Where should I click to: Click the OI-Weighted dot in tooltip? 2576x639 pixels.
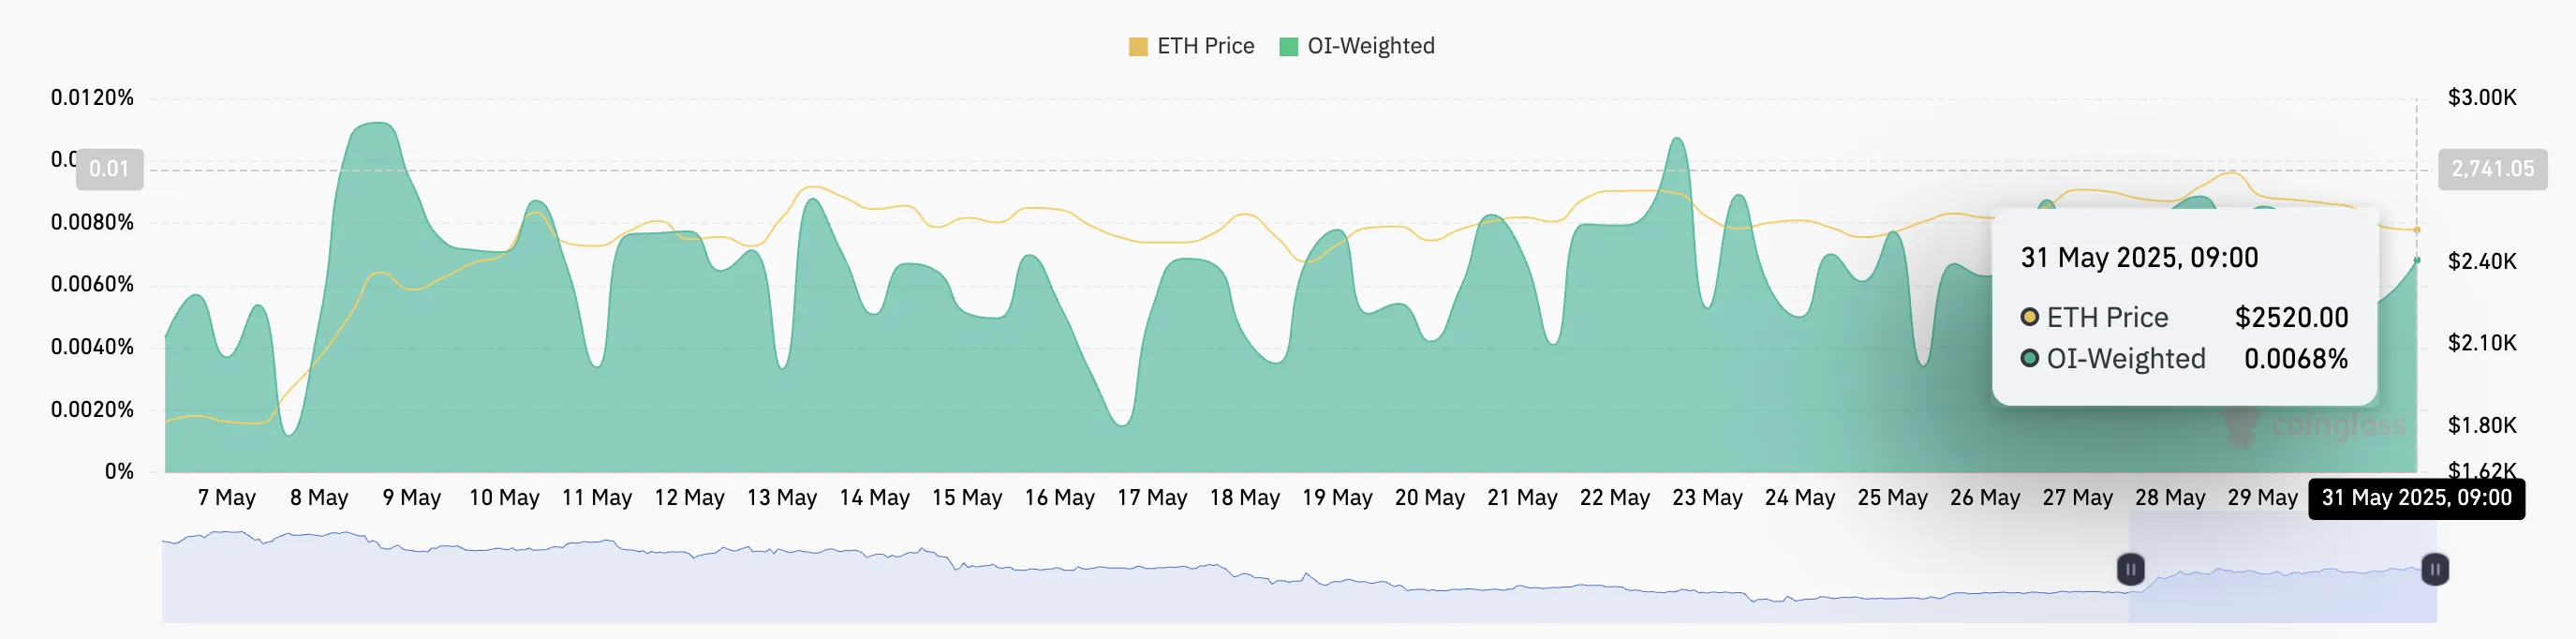pos(2029,358)
